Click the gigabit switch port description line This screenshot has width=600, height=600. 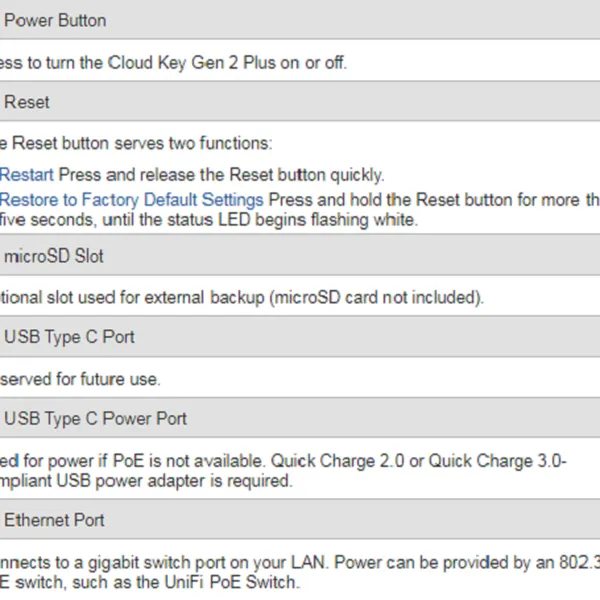pyautogui.click(x=200, y=562)
